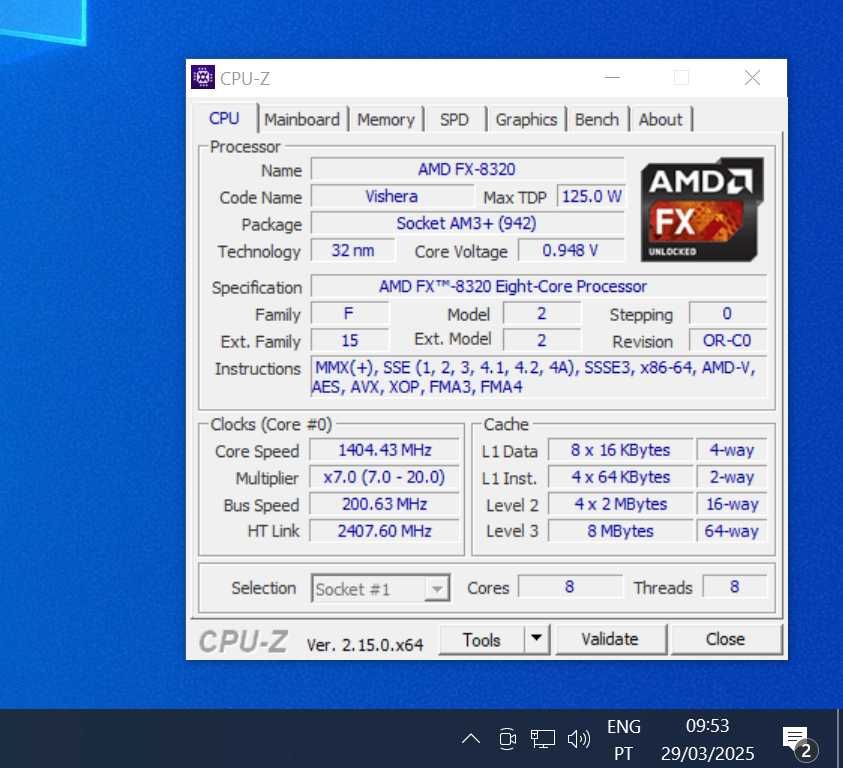
Task: Click the Core Voltage value 0.948 V
Action: coord(571,250)
